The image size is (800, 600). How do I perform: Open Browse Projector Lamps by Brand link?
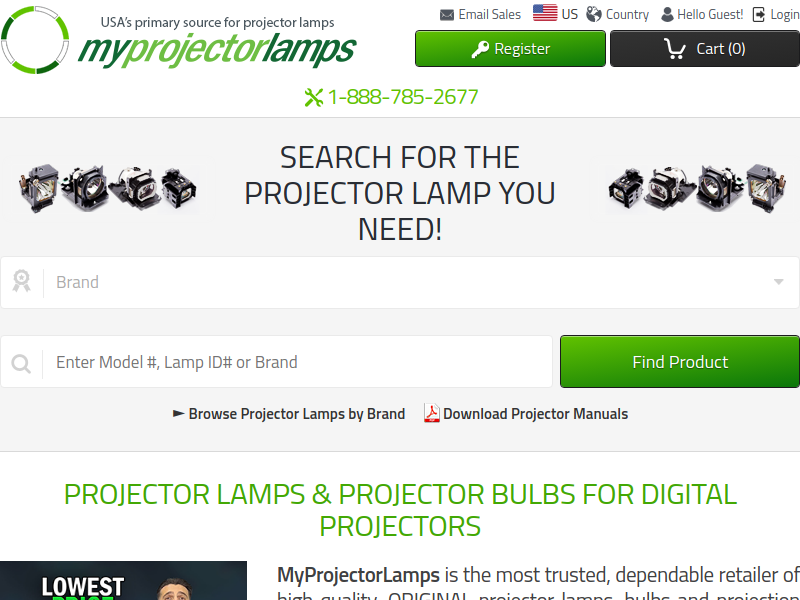click(x=289, y=413)
